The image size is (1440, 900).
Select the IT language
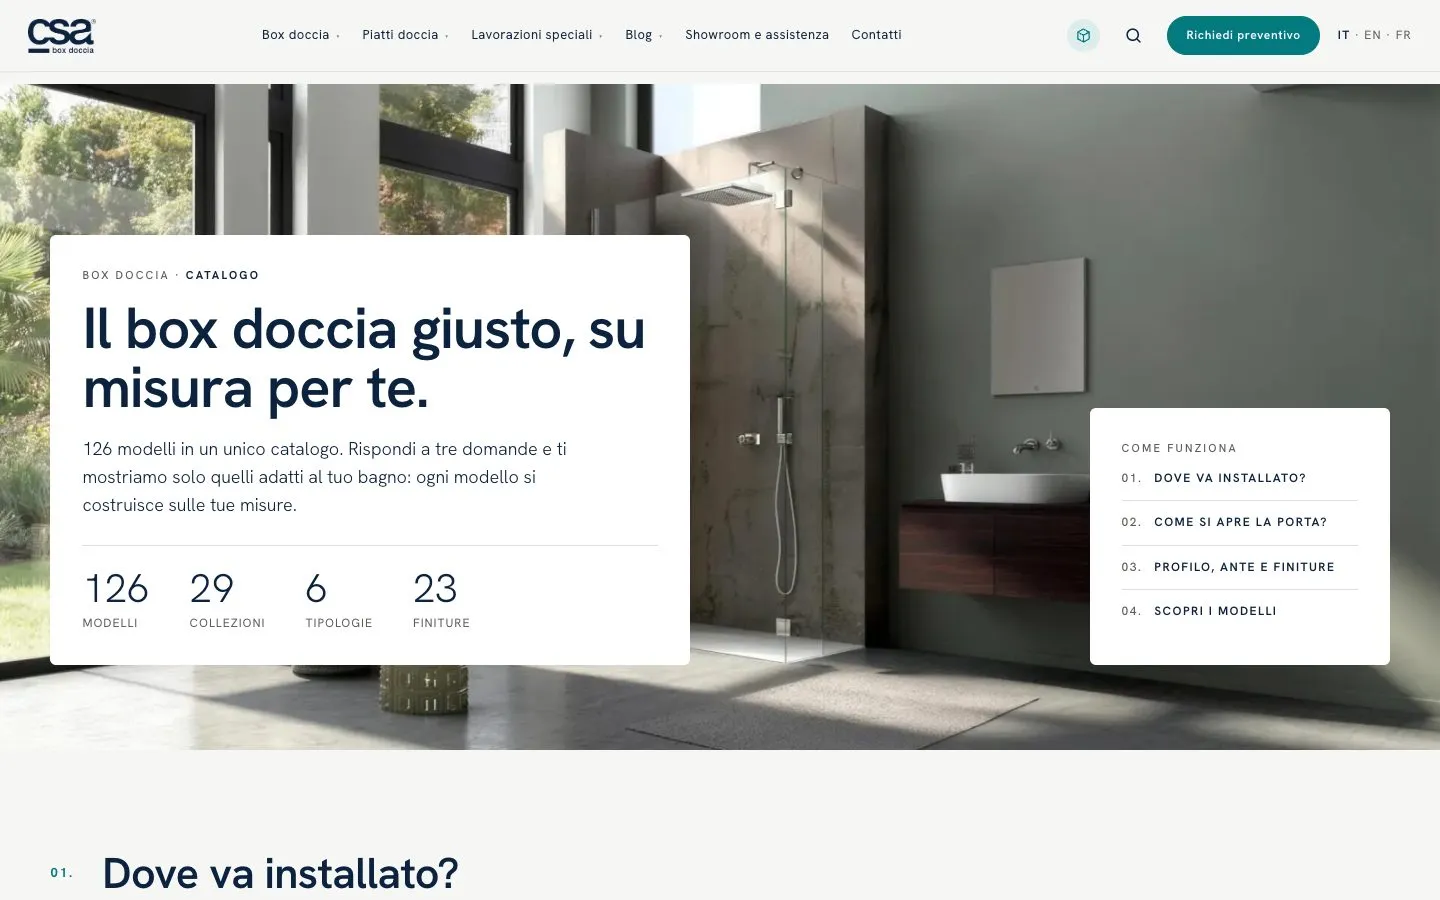[x=1343, y=35]
